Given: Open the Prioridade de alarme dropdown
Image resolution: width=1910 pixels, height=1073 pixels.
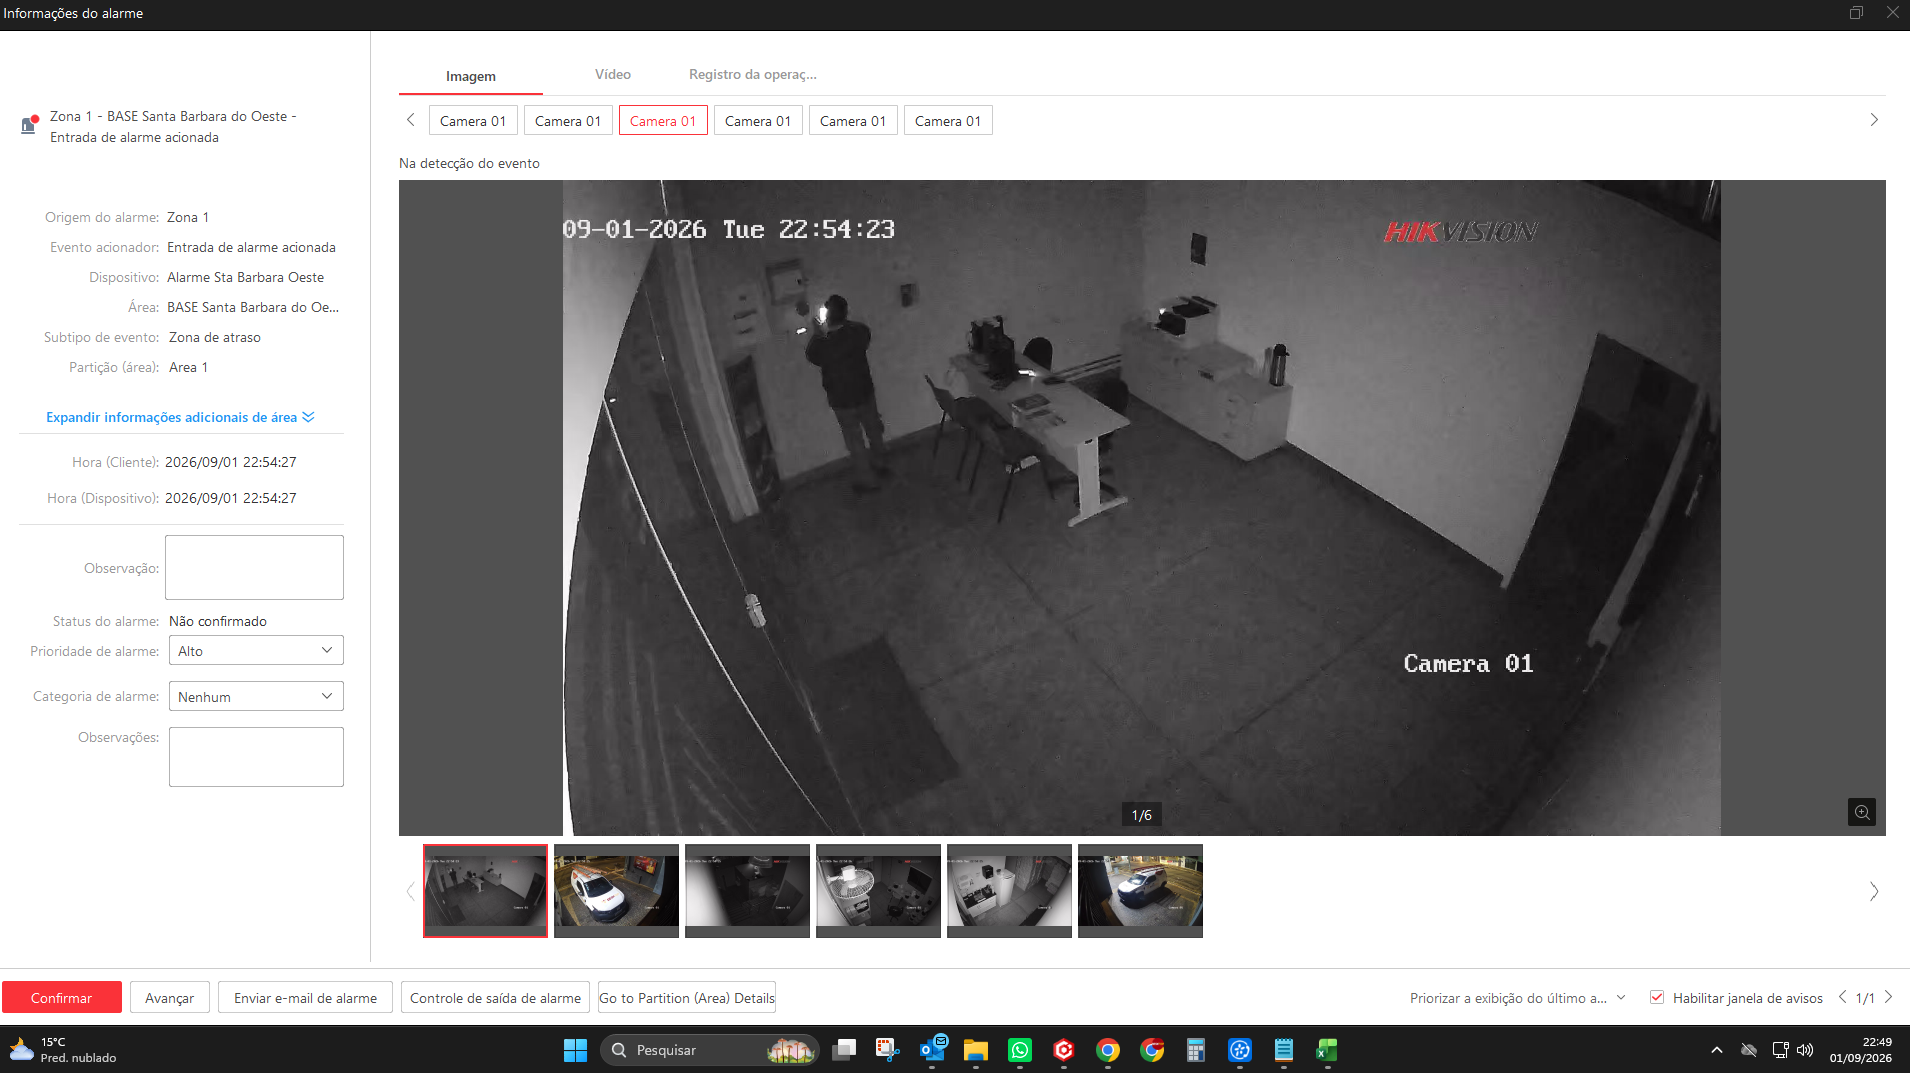Looking at the screenshot, I should coord(256,651).
